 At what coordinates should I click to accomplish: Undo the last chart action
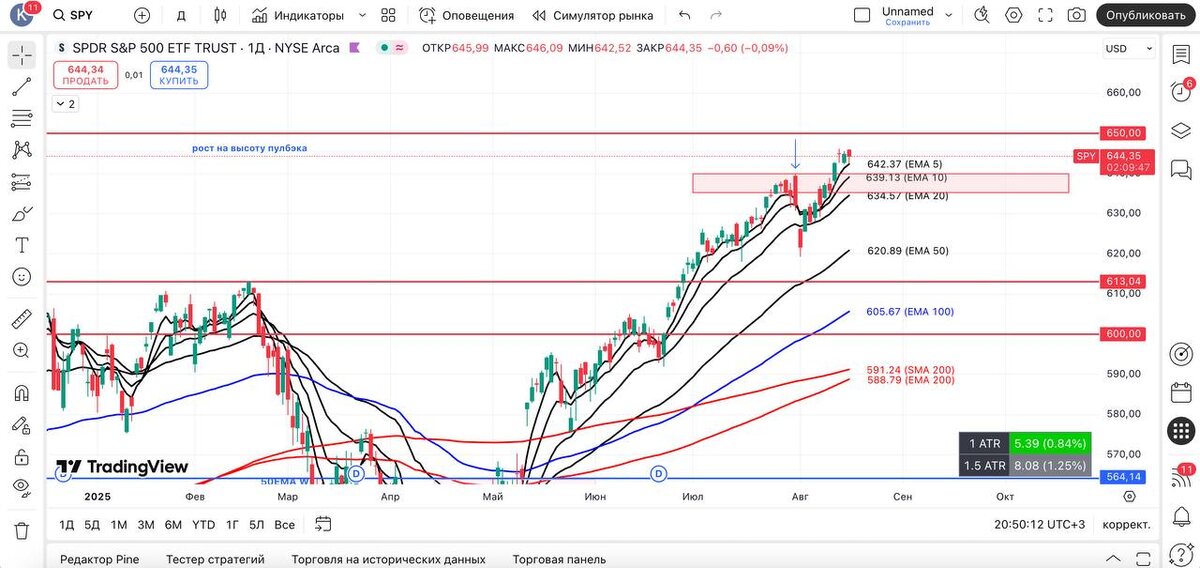point(684,15)
